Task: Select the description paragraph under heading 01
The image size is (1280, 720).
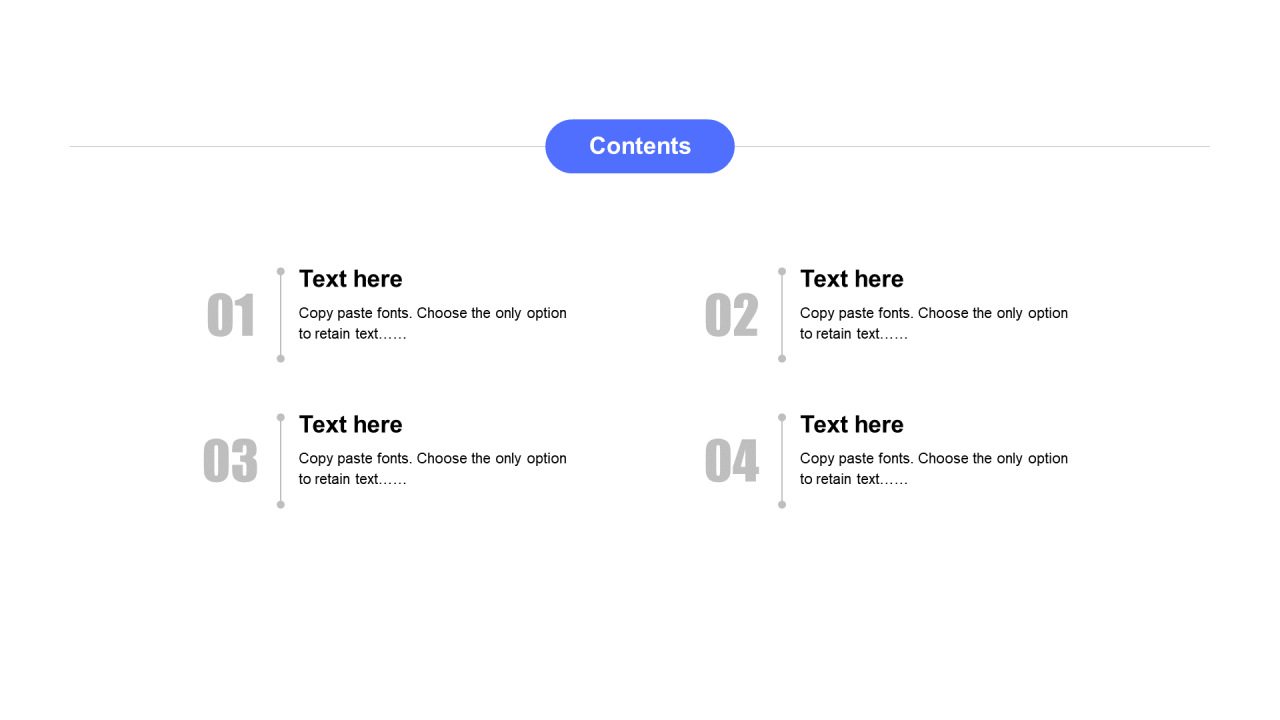Action: click(x=433, y=323)
